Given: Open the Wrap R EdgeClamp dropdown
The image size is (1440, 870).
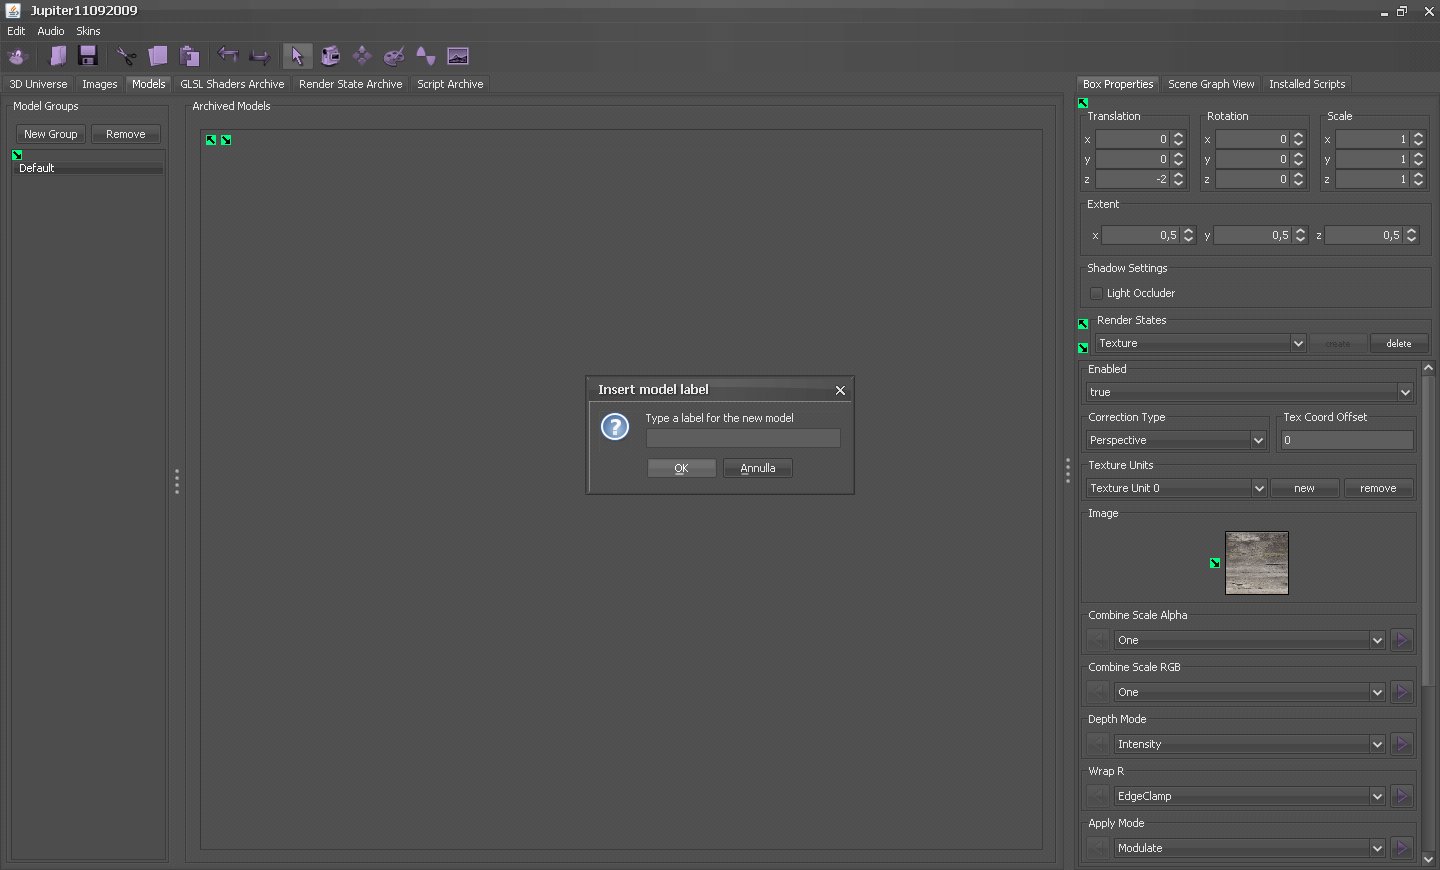Looking at the screenshot, I should (1249, 796).
